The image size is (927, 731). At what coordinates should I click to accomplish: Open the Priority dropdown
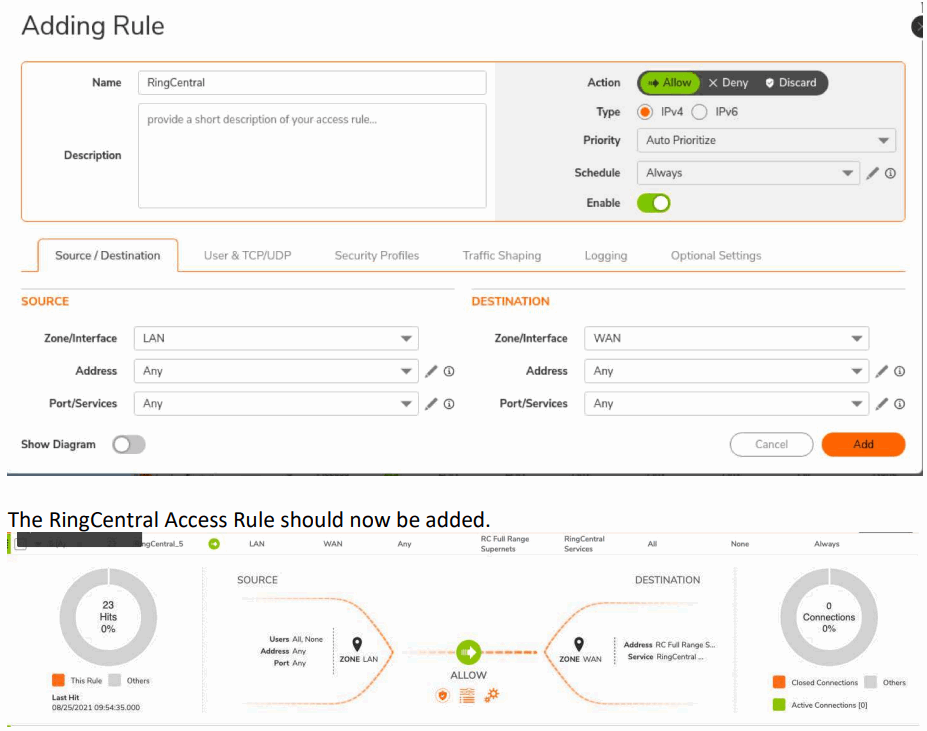766,140
